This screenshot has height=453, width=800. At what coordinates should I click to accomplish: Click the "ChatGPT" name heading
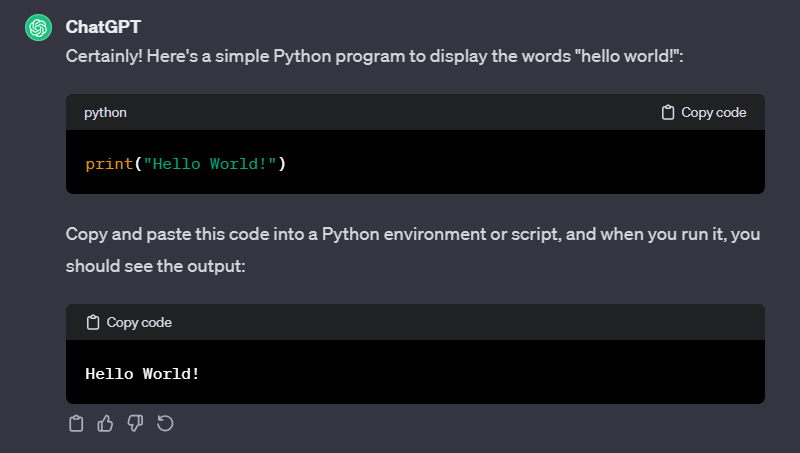point(103,26)
